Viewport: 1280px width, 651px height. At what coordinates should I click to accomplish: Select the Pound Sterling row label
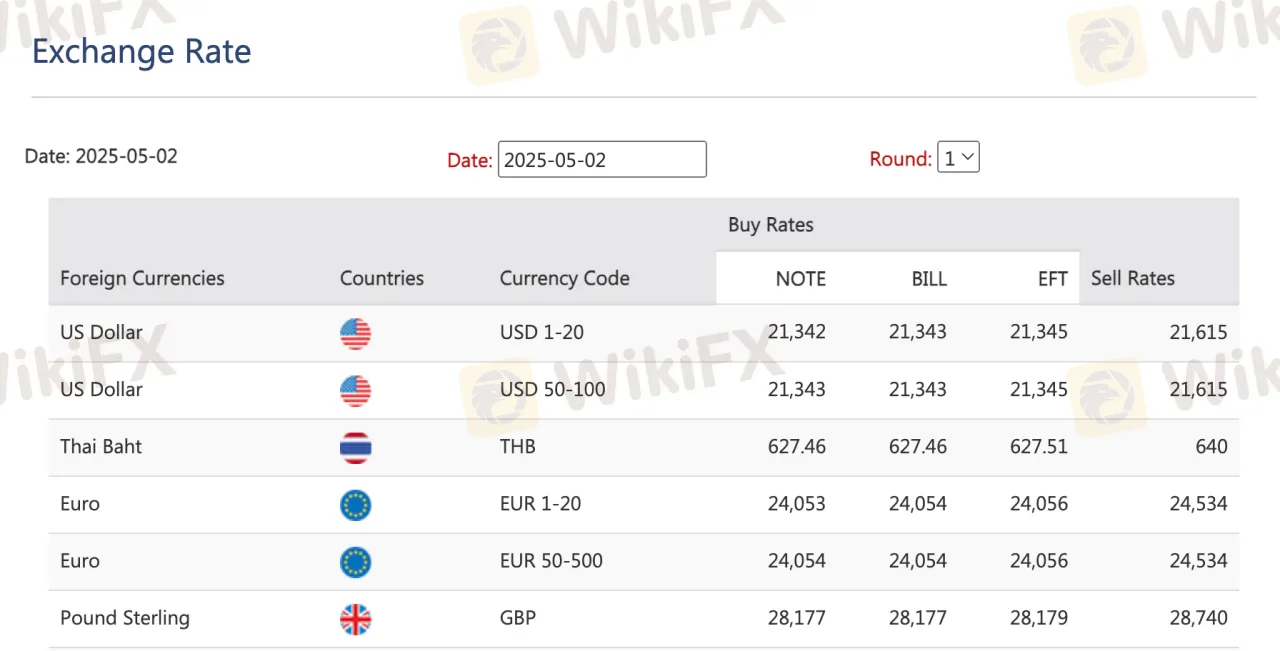tap(125, 618)
